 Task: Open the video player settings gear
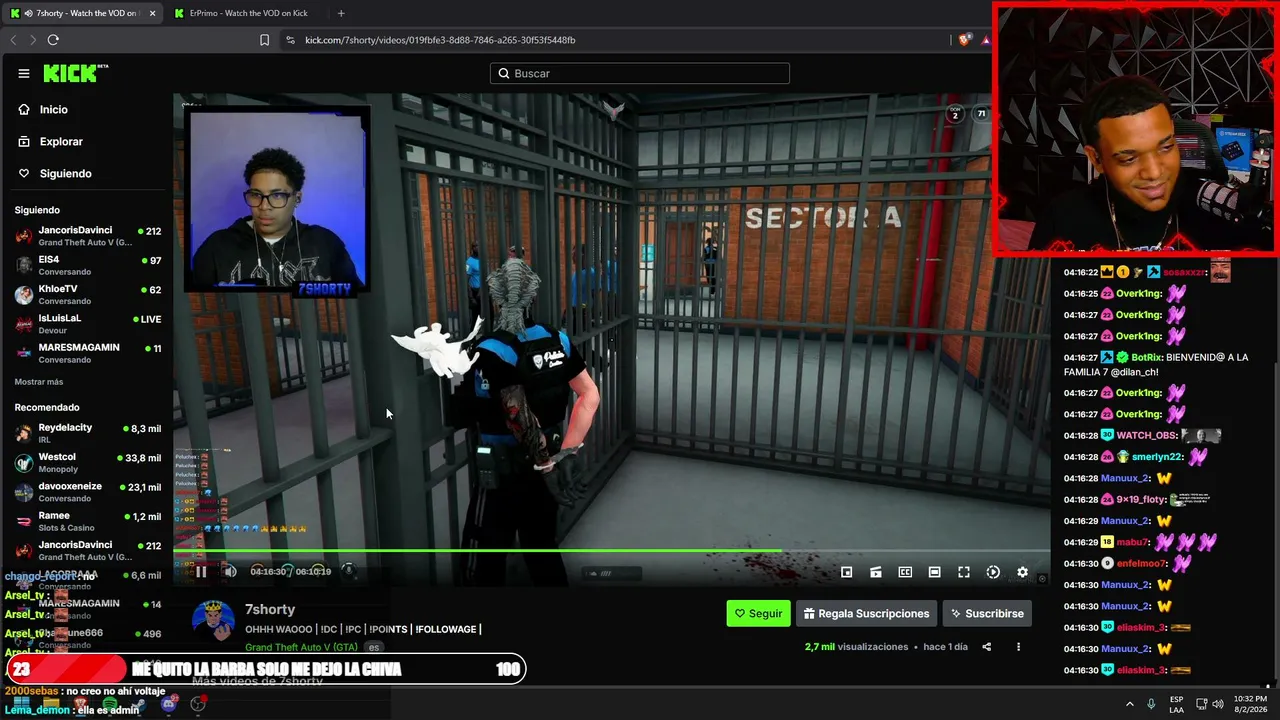pos(1022,572)
